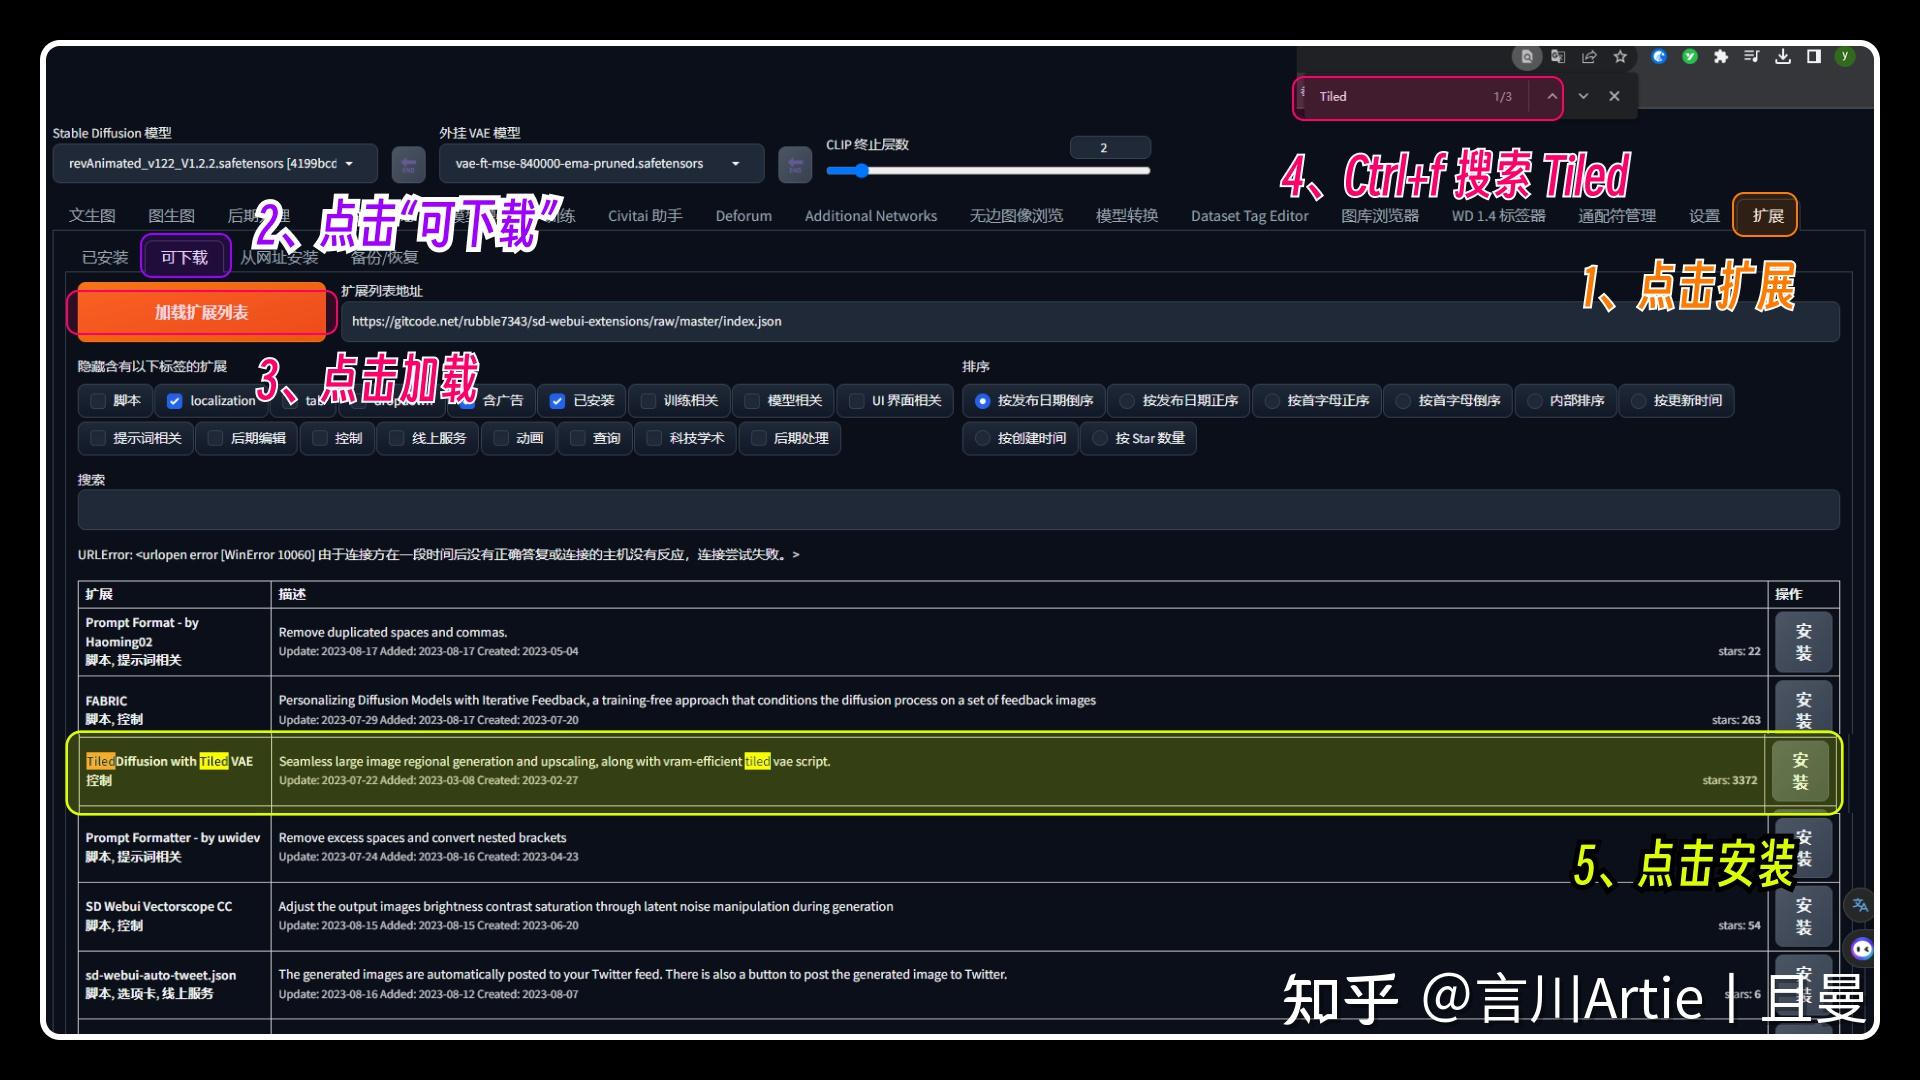1920x1080 pixels.
Task: Adjust the CLIP 终止层数 slider
Action: (x=862, y=170)
